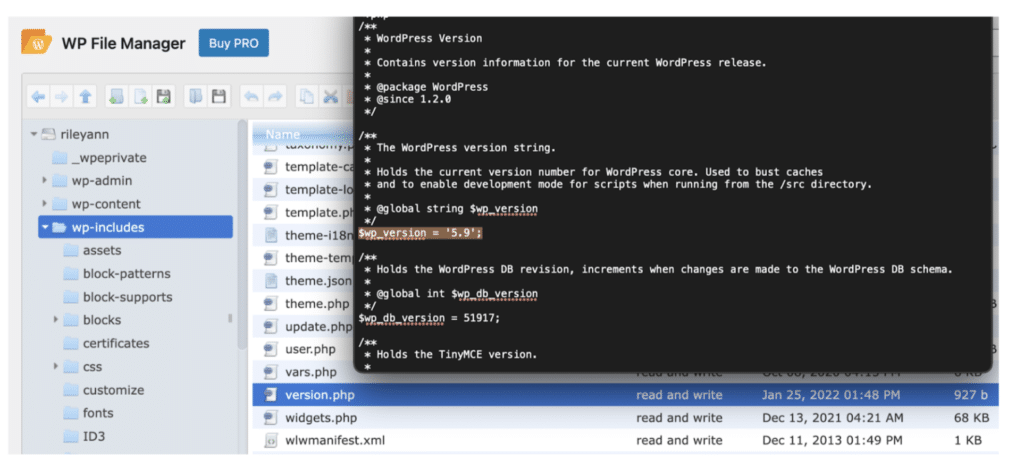The height and width of the screenshot is (461, 1024).
Task: Collapse the rileyann root tree arrow
Action: [33, 135]
